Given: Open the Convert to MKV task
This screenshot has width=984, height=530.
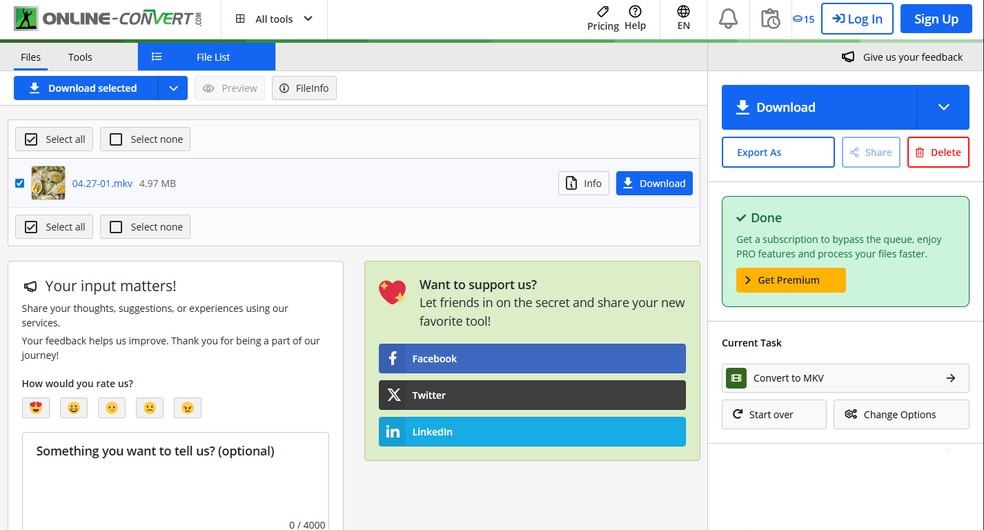Looking at the screenshot, I should click(x=845, y=378).
